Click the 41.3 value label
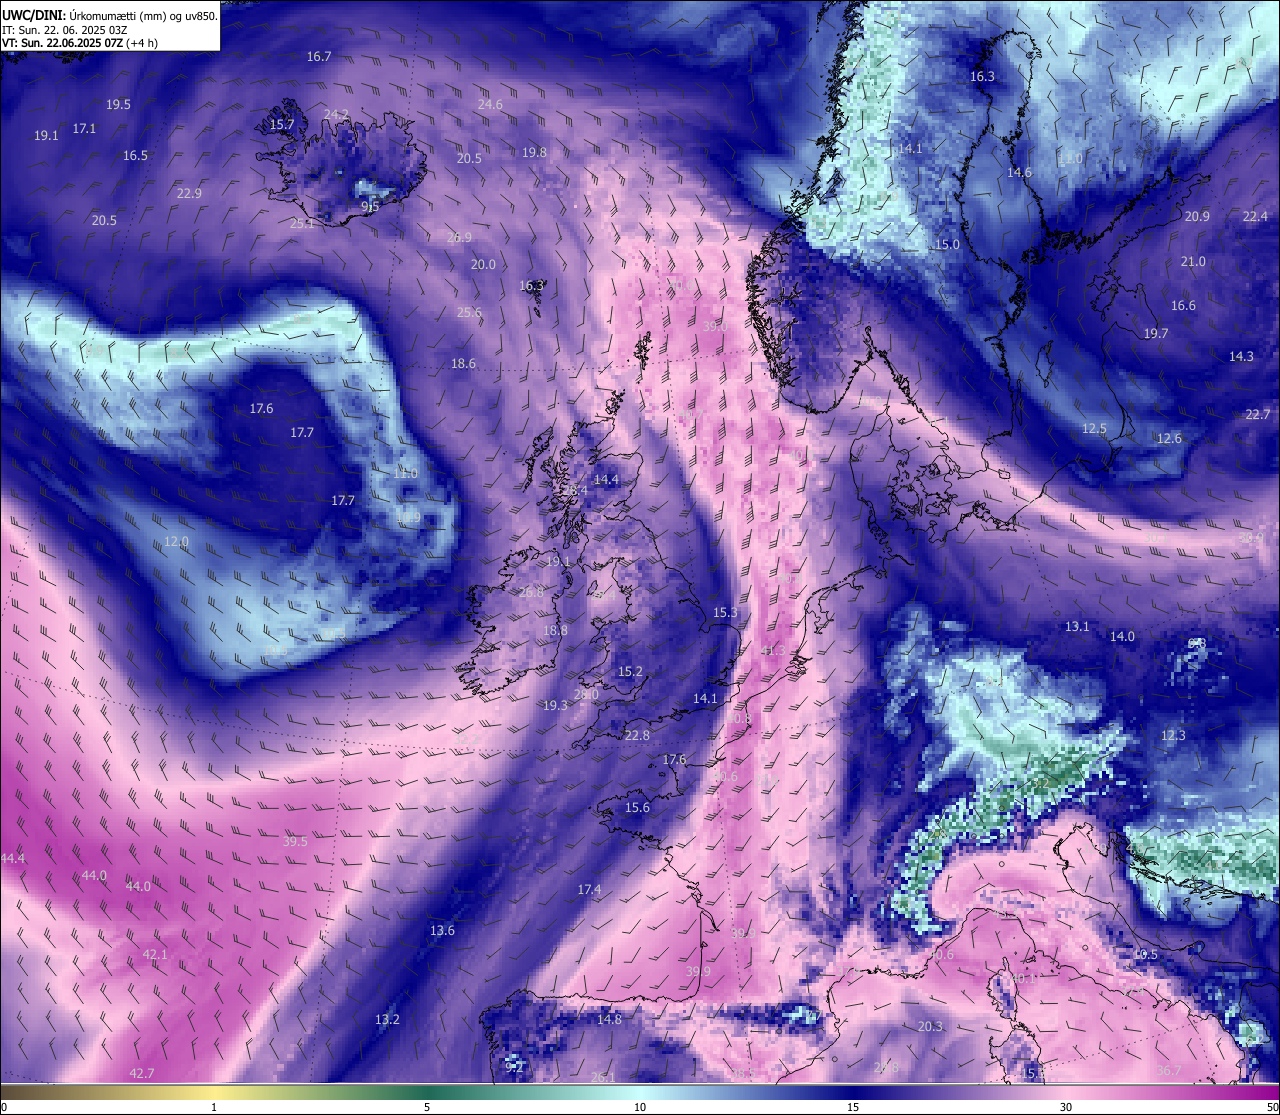Screen dimensions: 1280x1115 pos(772,650)
